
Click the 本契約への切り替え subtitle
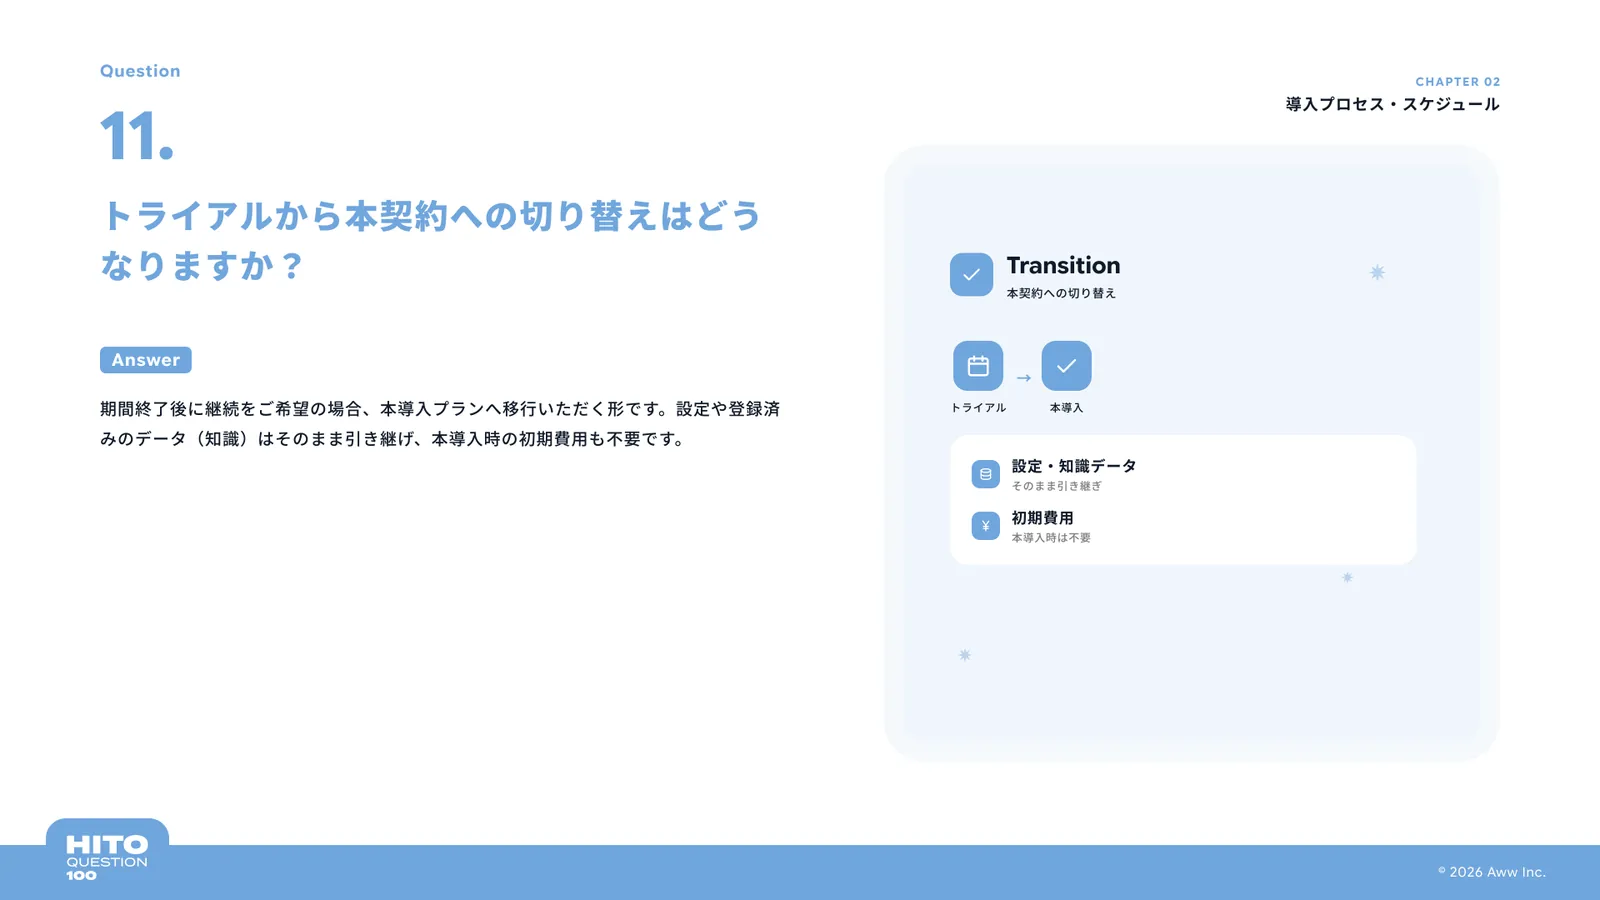tap(1061, 293)
